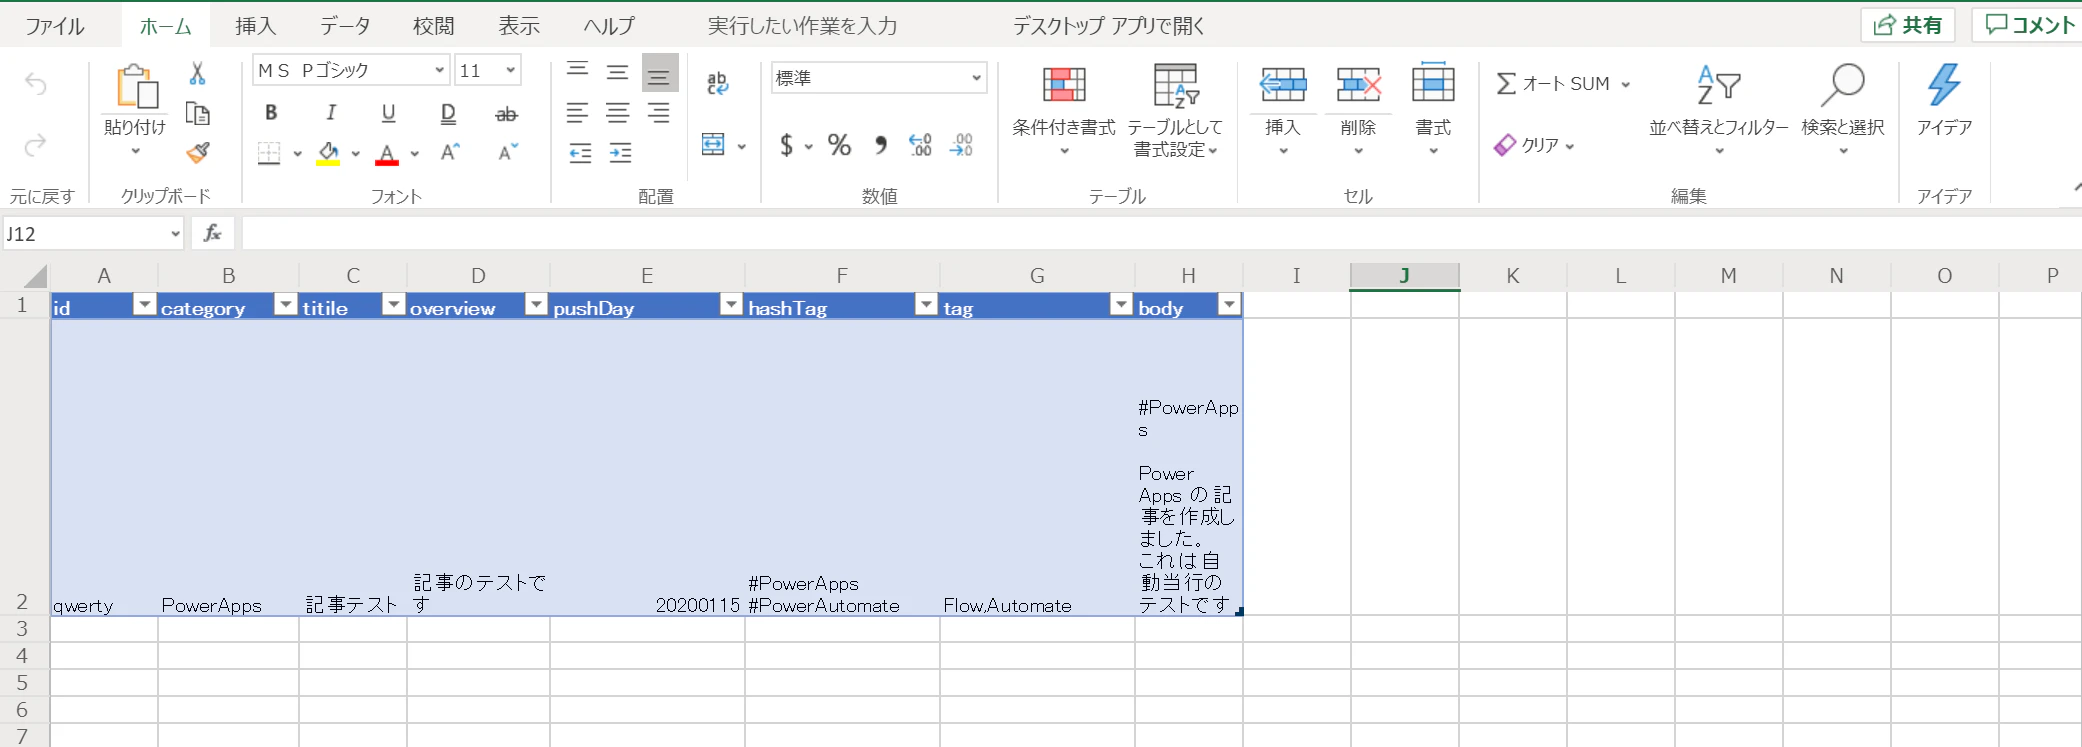Toggle align text right

[658, 113]
